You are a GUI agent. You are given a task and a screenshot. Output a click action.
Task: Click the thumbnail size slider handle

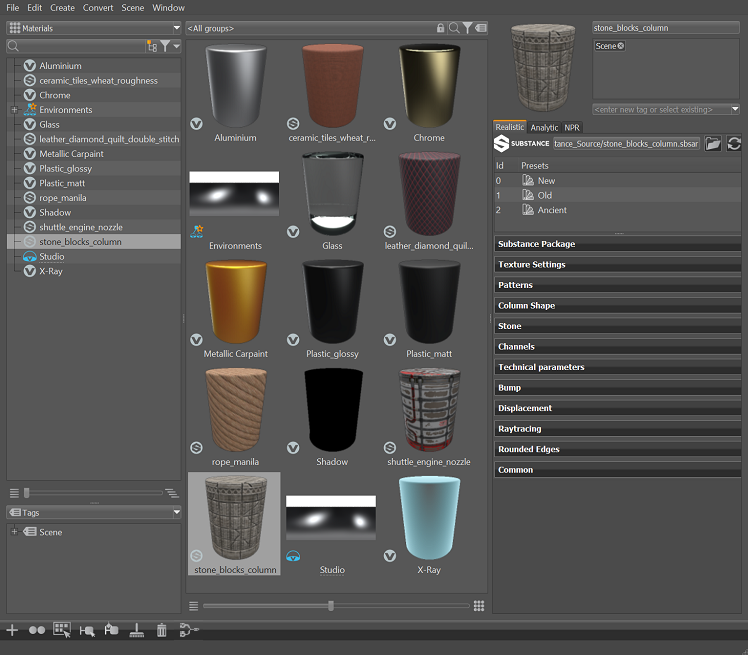tap(331, 606)
